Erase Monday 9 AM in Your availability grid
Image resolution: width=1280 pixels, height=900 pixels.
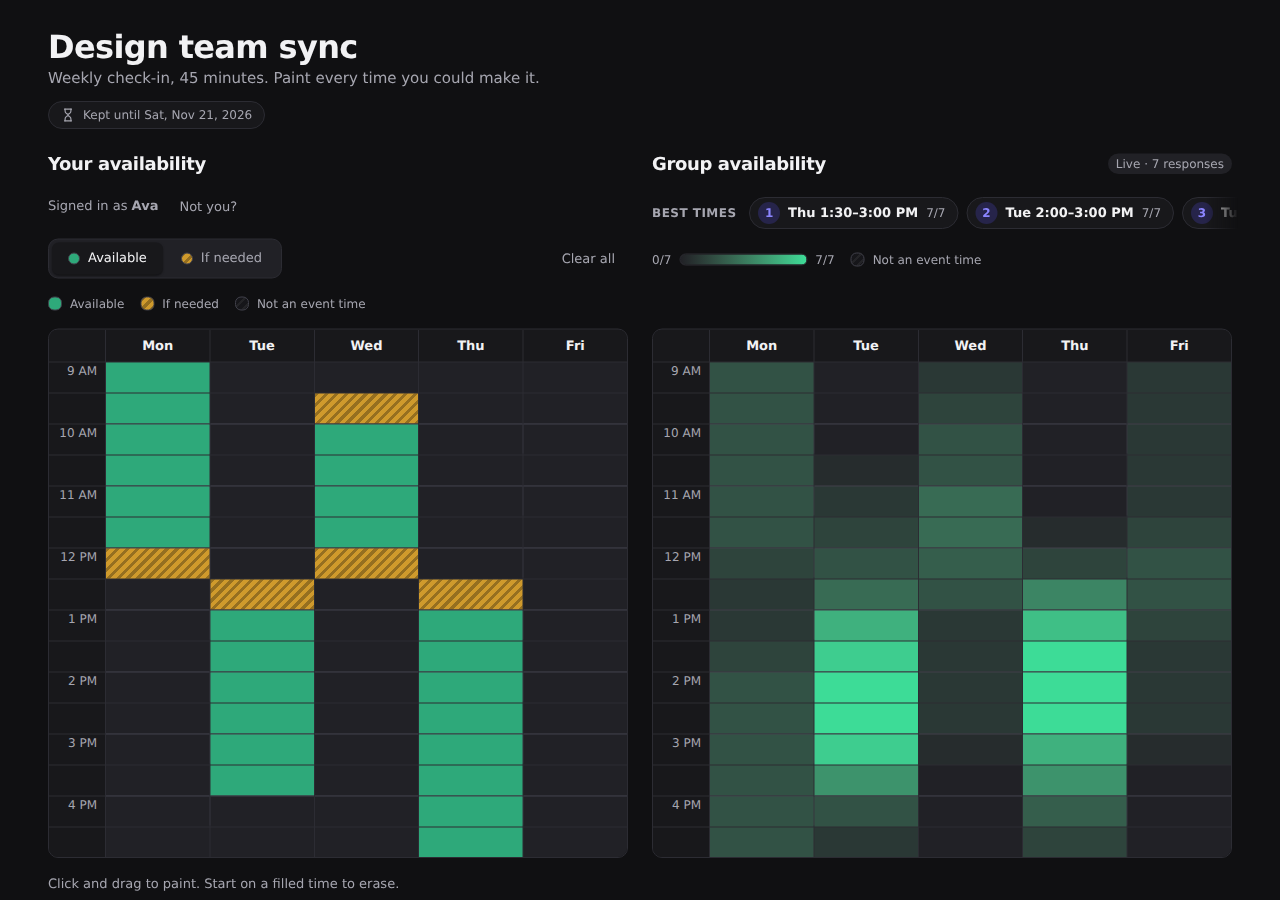[158, 377]
